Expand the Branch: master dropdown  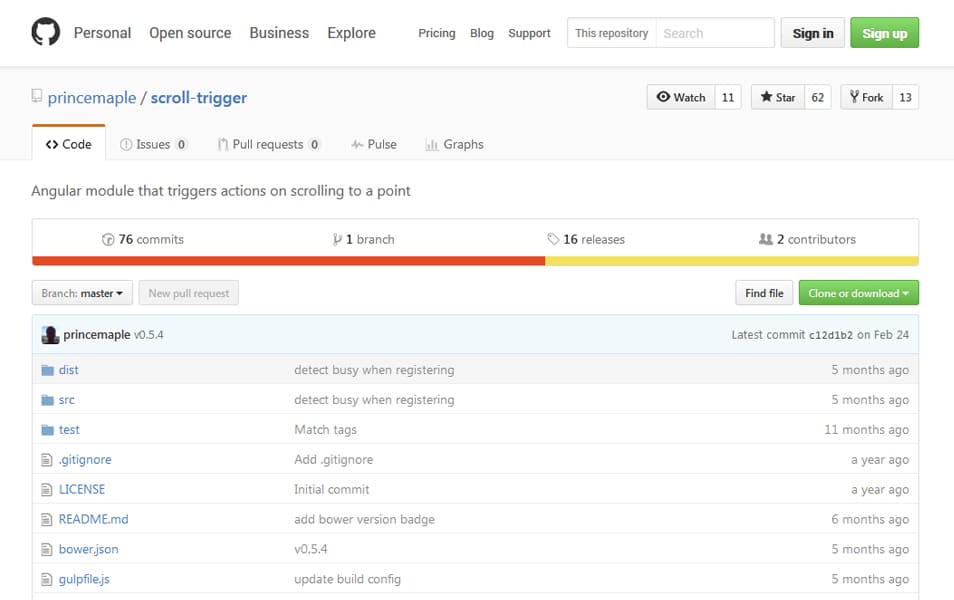82,293
